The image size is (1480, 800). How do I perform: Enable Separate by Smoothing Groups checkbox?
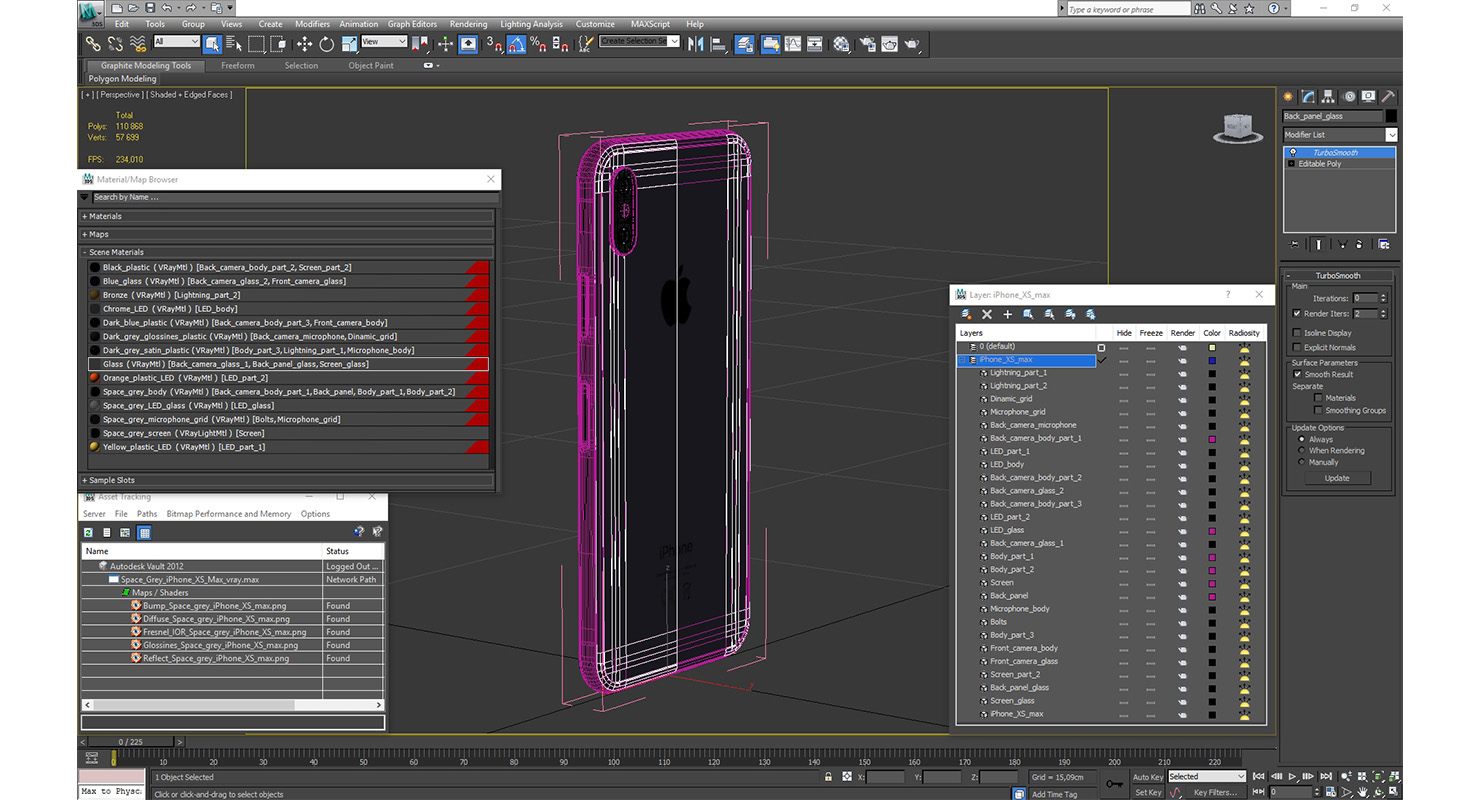1318,410
